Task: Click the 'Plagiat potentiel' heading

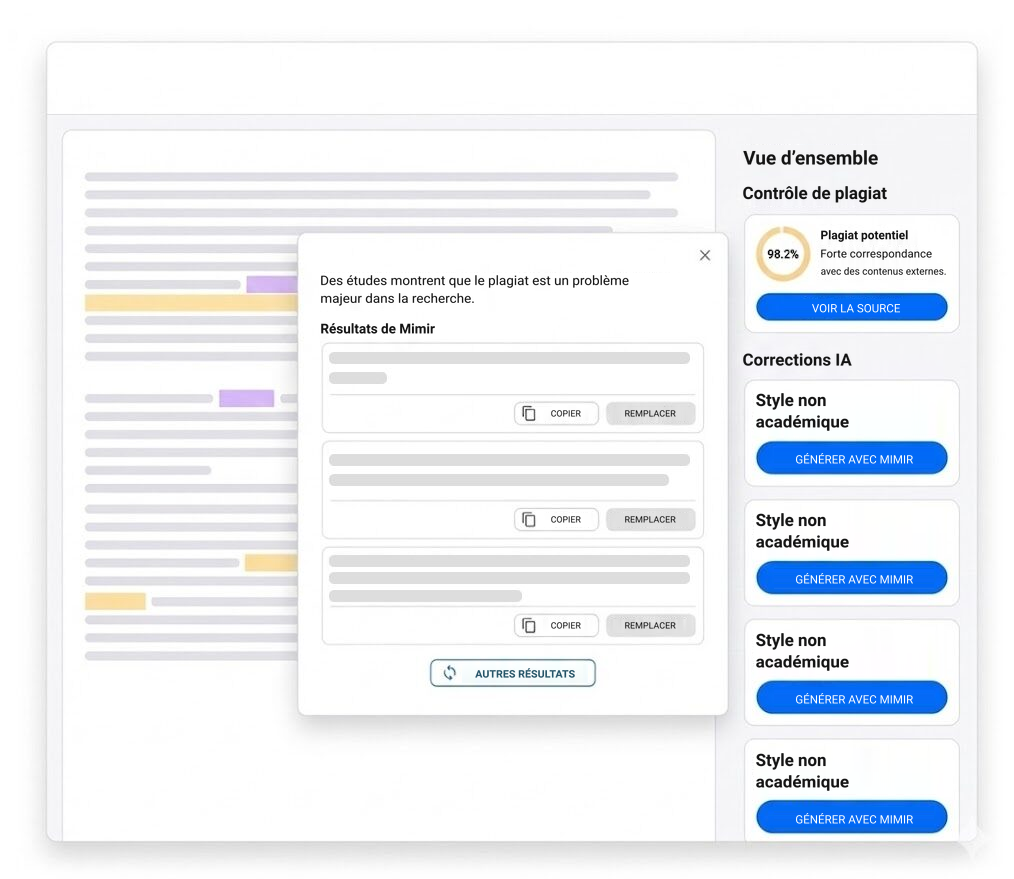Action: [864, 235]
